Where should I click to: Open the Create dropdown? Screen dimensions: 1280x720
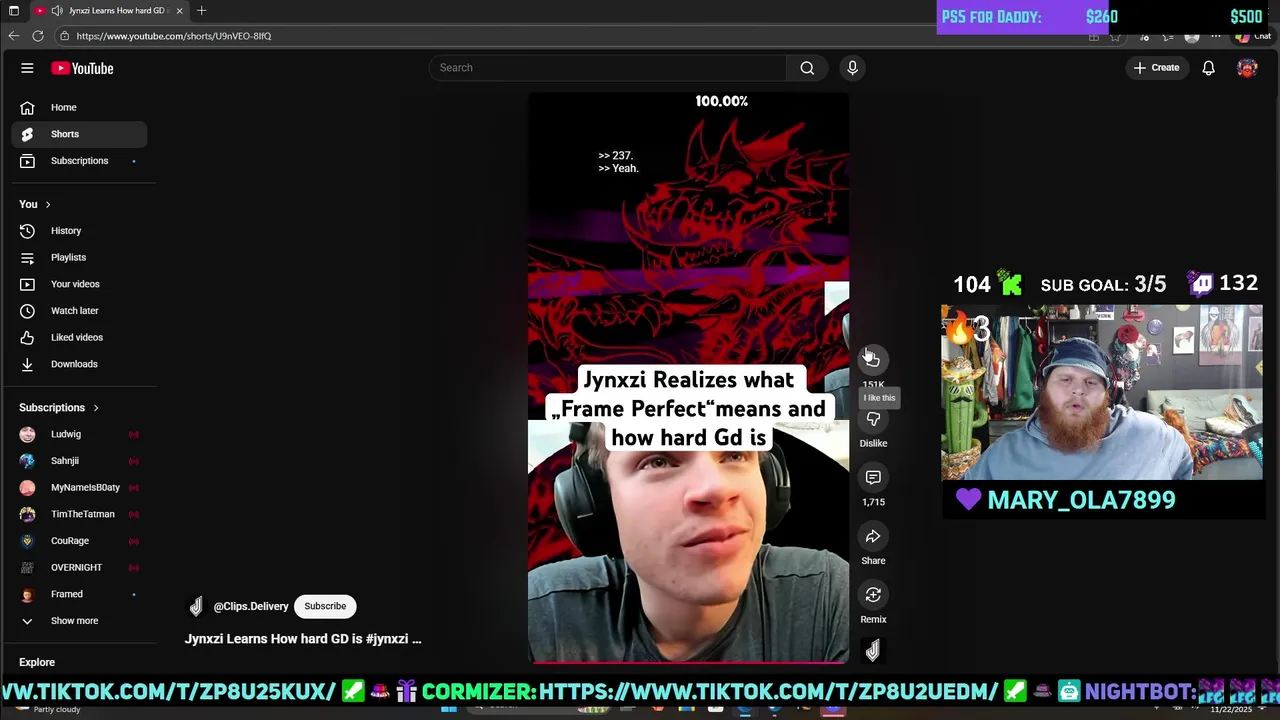pyautogui.click(x=1156, y=68)
